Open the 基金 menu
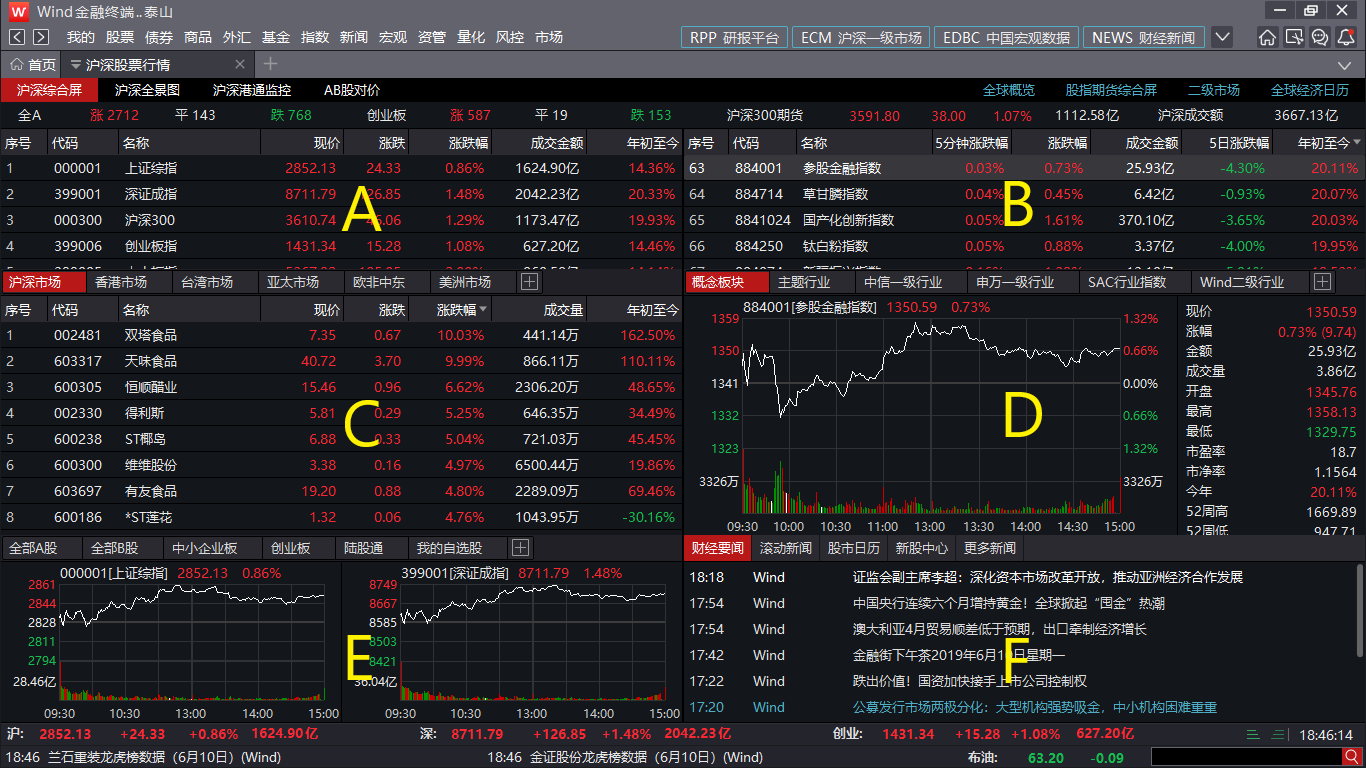This screenshot has height=768, width=1366. 276,37
